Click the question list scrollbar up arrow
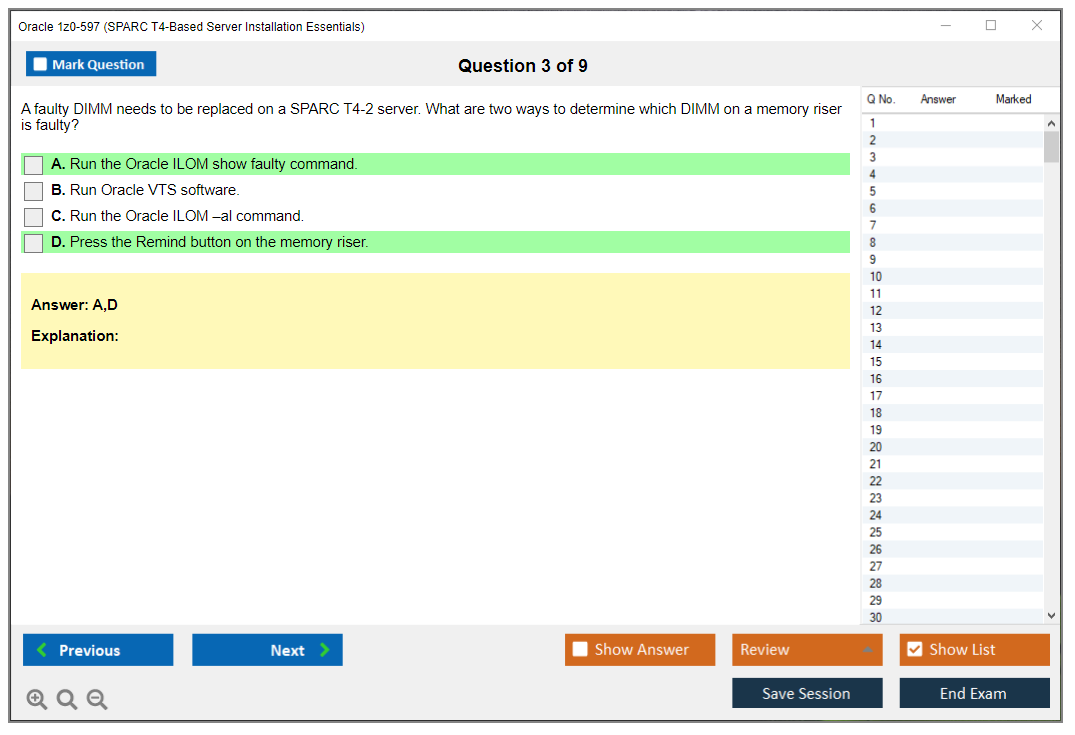The height and width of the screenshot is (735, 1075). click(1051, 122)
